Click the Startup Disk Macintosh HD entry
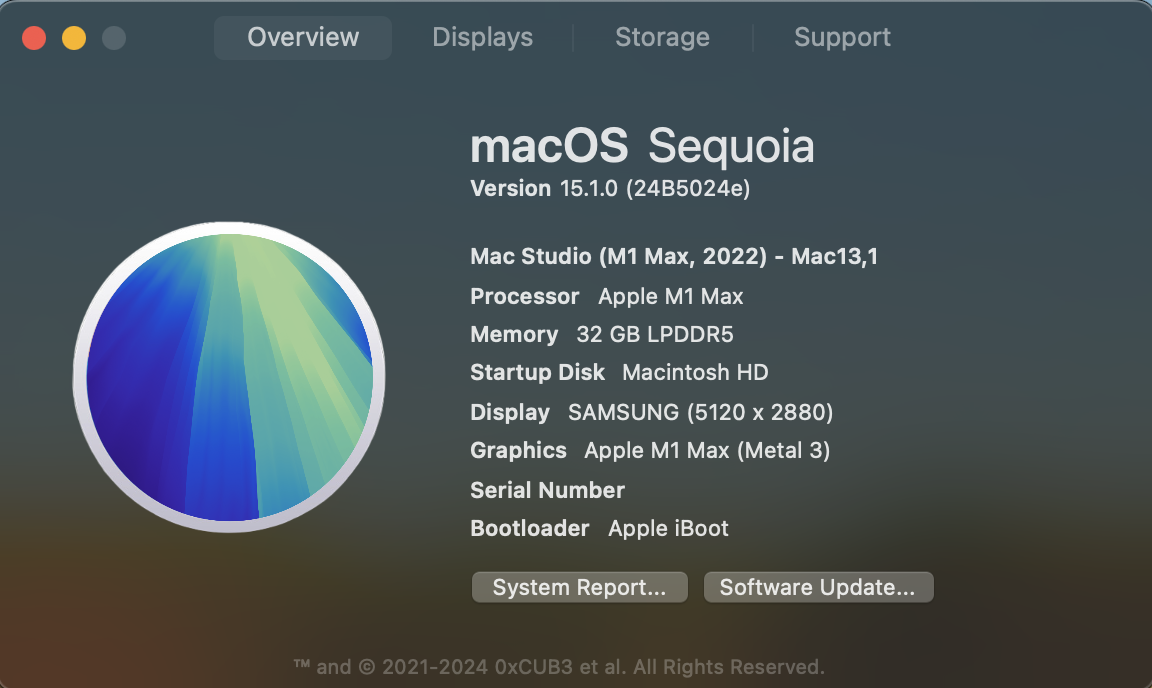Viewport: 1152px width, 688px height. (x=619, y=373)
